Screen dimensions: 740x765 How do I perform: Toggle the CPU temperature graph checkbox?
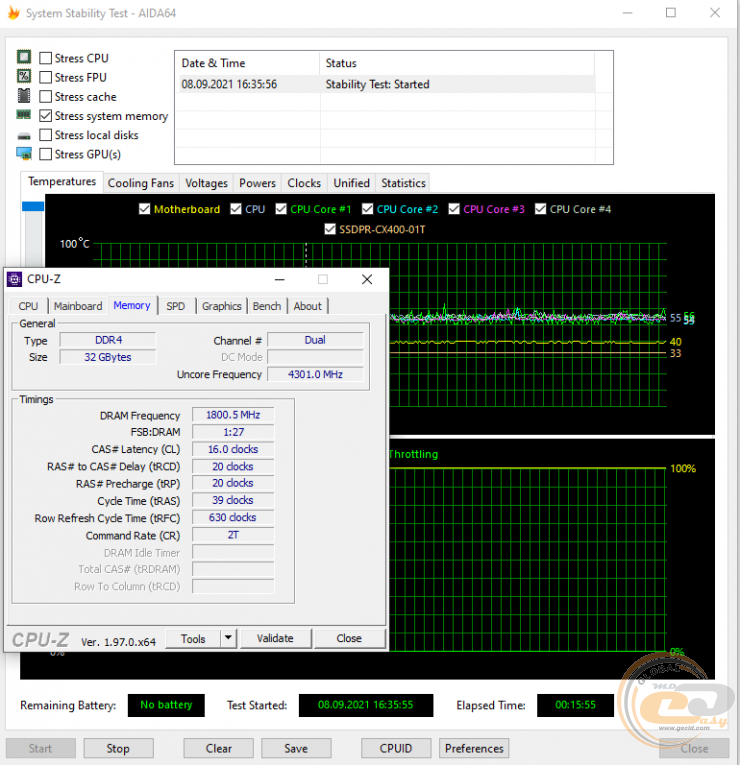(236, 209)
